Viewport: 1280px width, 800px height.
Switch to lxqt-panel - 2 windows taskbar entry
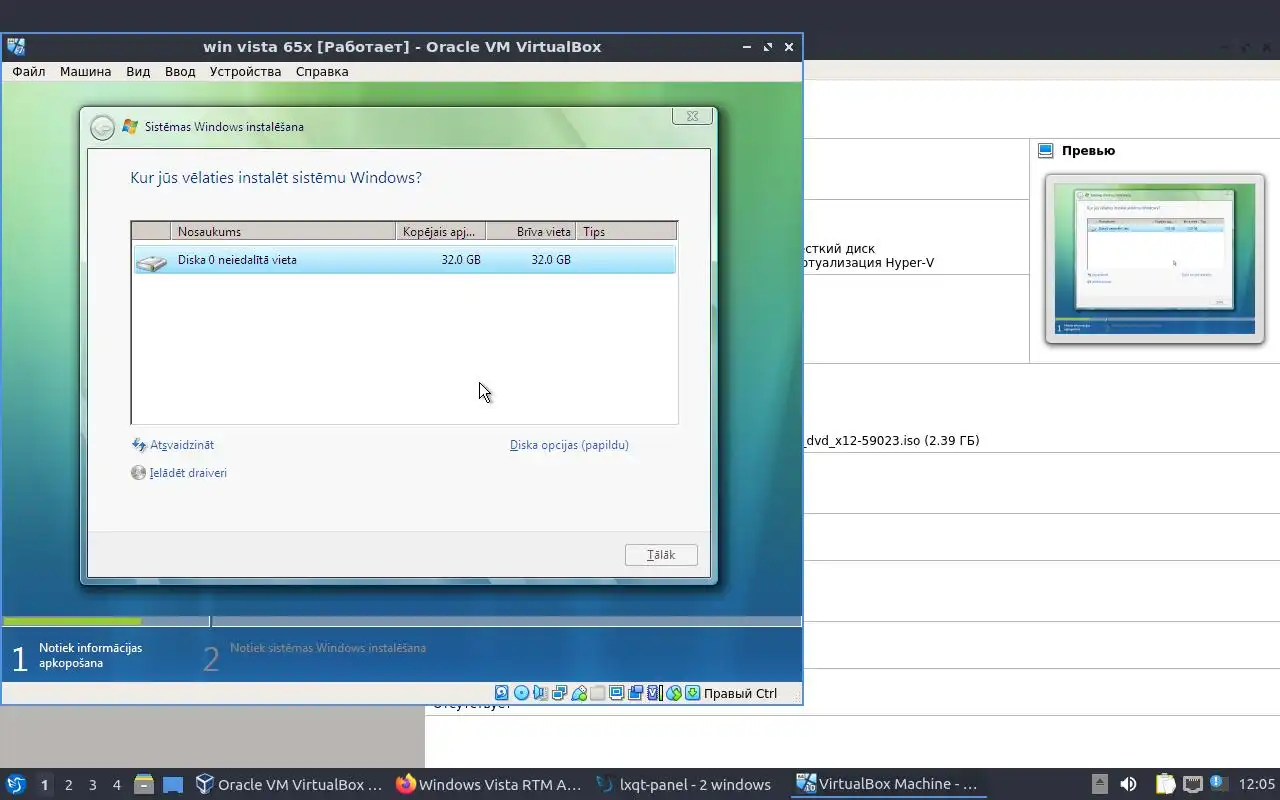point(684,784)
